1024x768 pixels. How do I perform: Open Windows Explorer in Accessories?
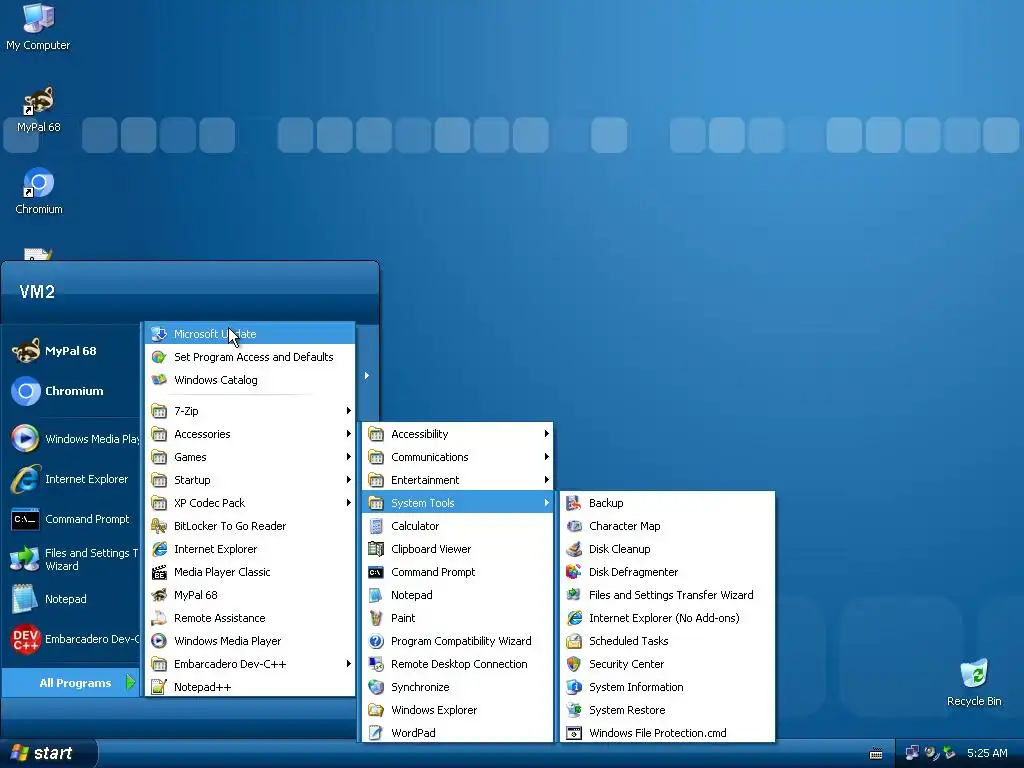457,710
